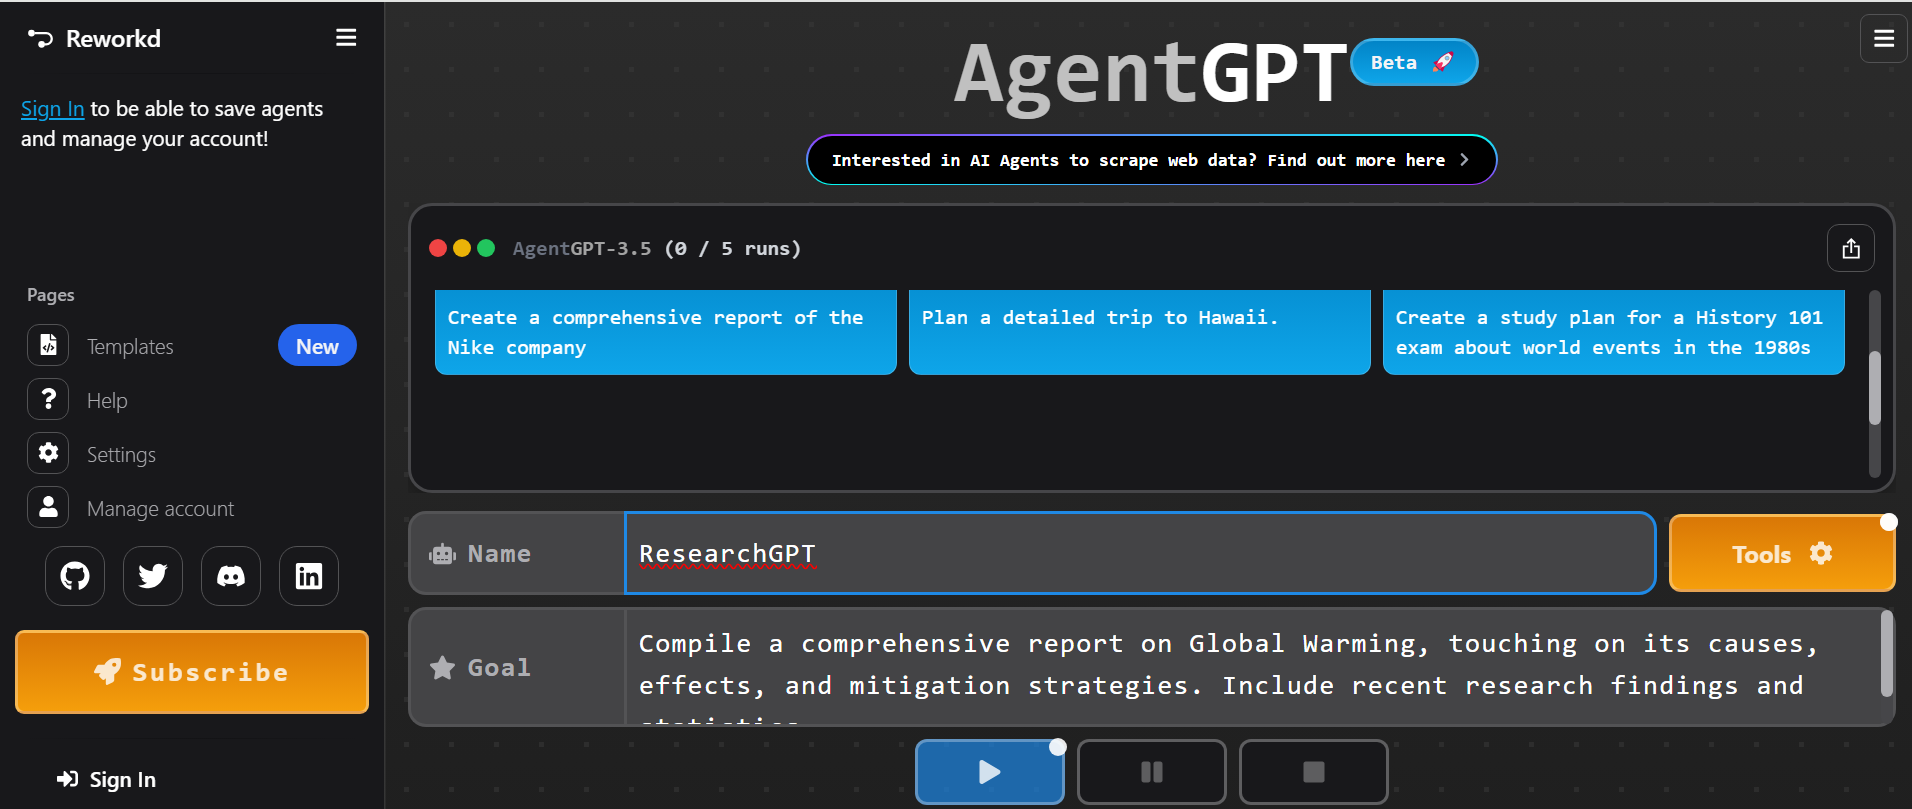Viewport: 1912px width, 809px height.
Task: Open the Help menu item
Action: [x=107, y=400]
